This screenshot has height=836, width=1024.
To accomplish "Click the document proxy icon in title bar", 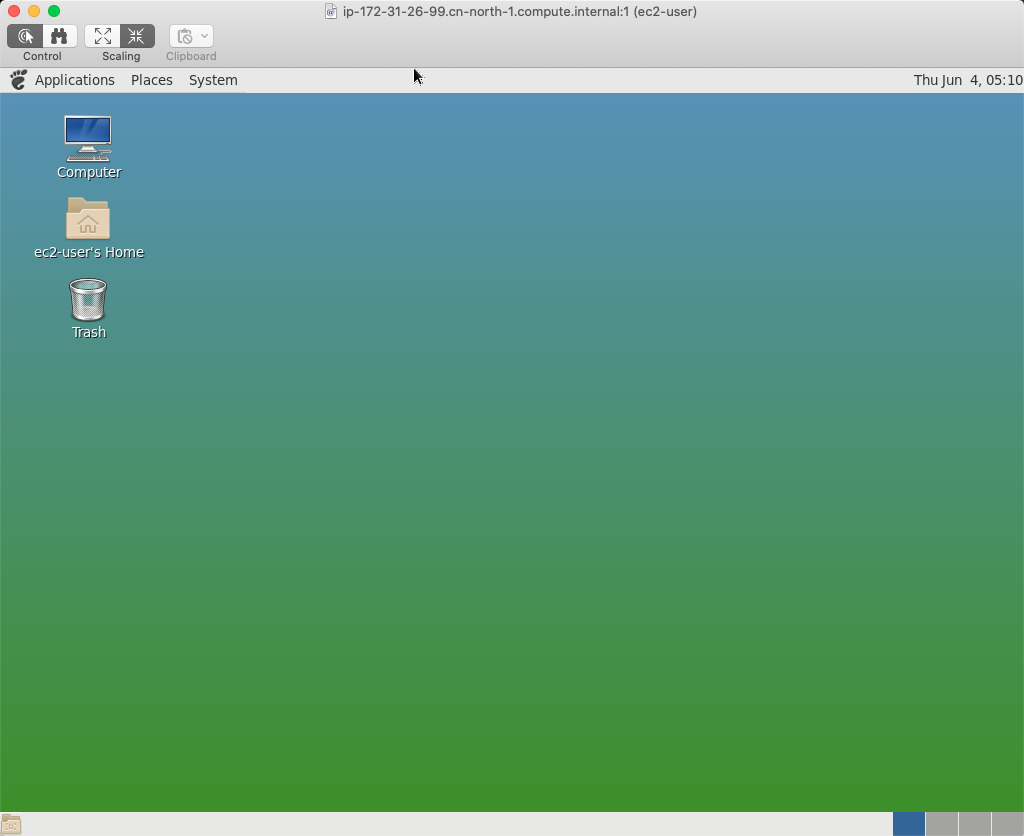I will point(331,12).
